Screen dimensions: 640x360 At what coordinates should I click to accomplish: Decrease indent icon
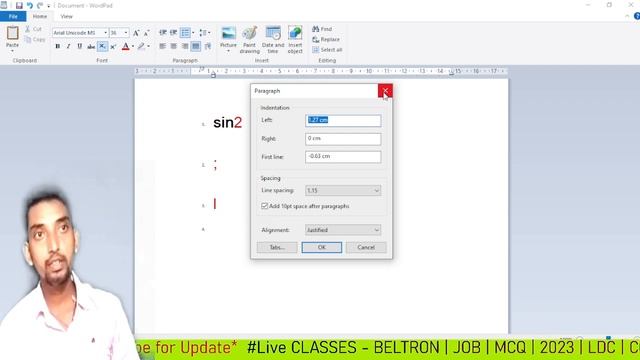[x=163, y=32]
